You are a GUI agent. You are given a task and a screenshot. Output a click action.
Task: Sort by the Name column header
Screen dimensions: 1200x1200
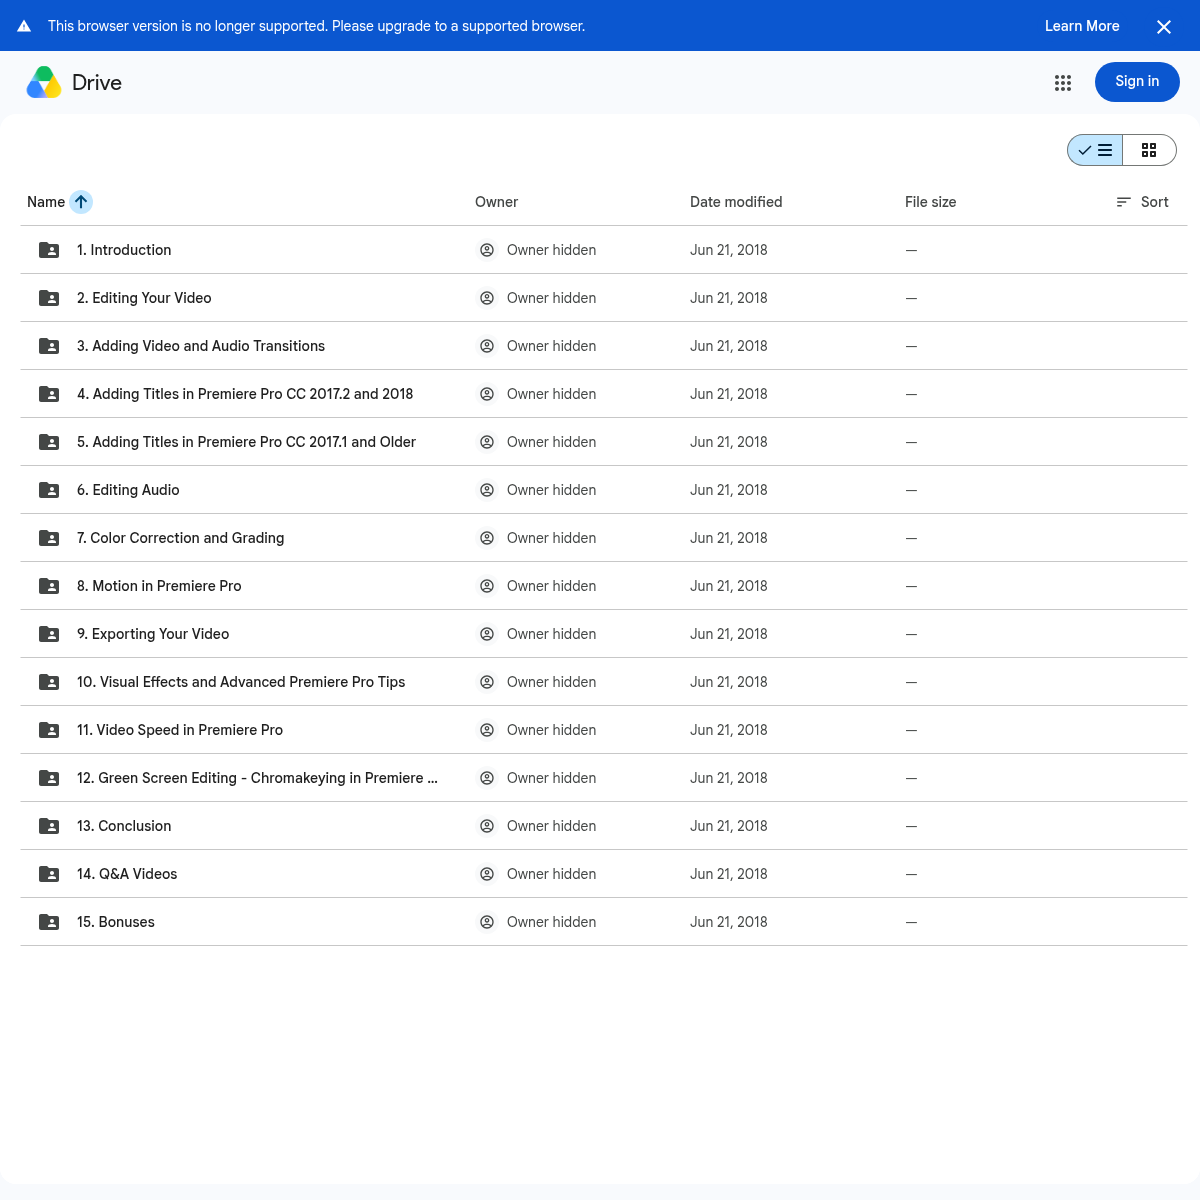point(46,202)
